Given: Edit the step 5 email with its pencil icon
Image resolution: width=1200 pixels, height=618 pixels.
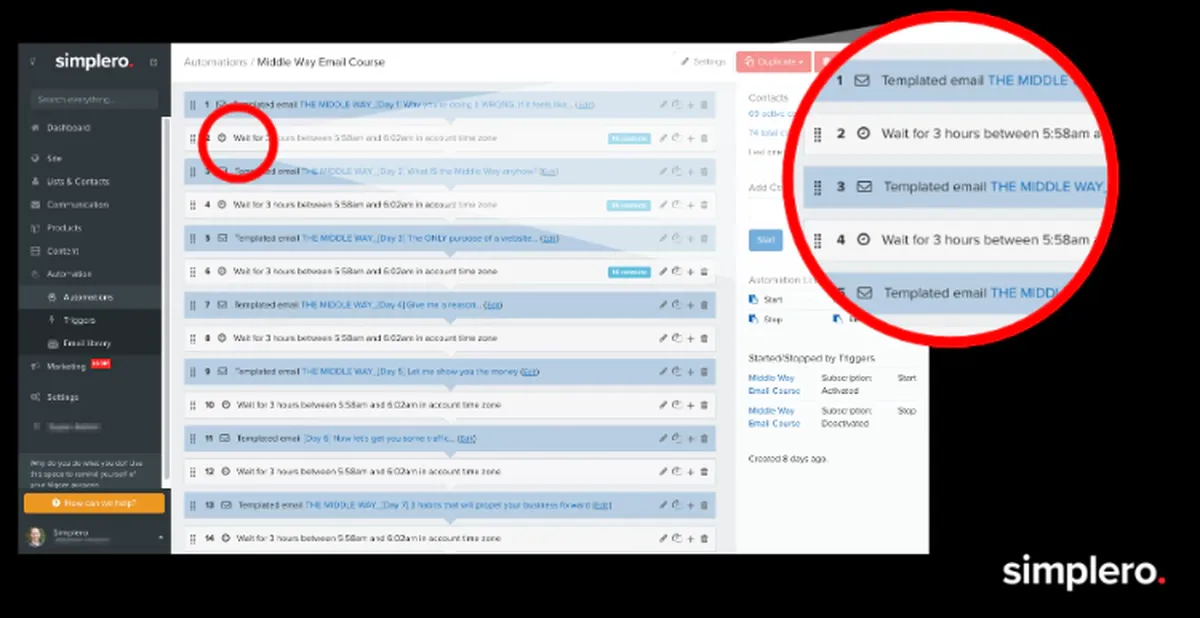Looking at the screenshot, I should click(662, 238).
